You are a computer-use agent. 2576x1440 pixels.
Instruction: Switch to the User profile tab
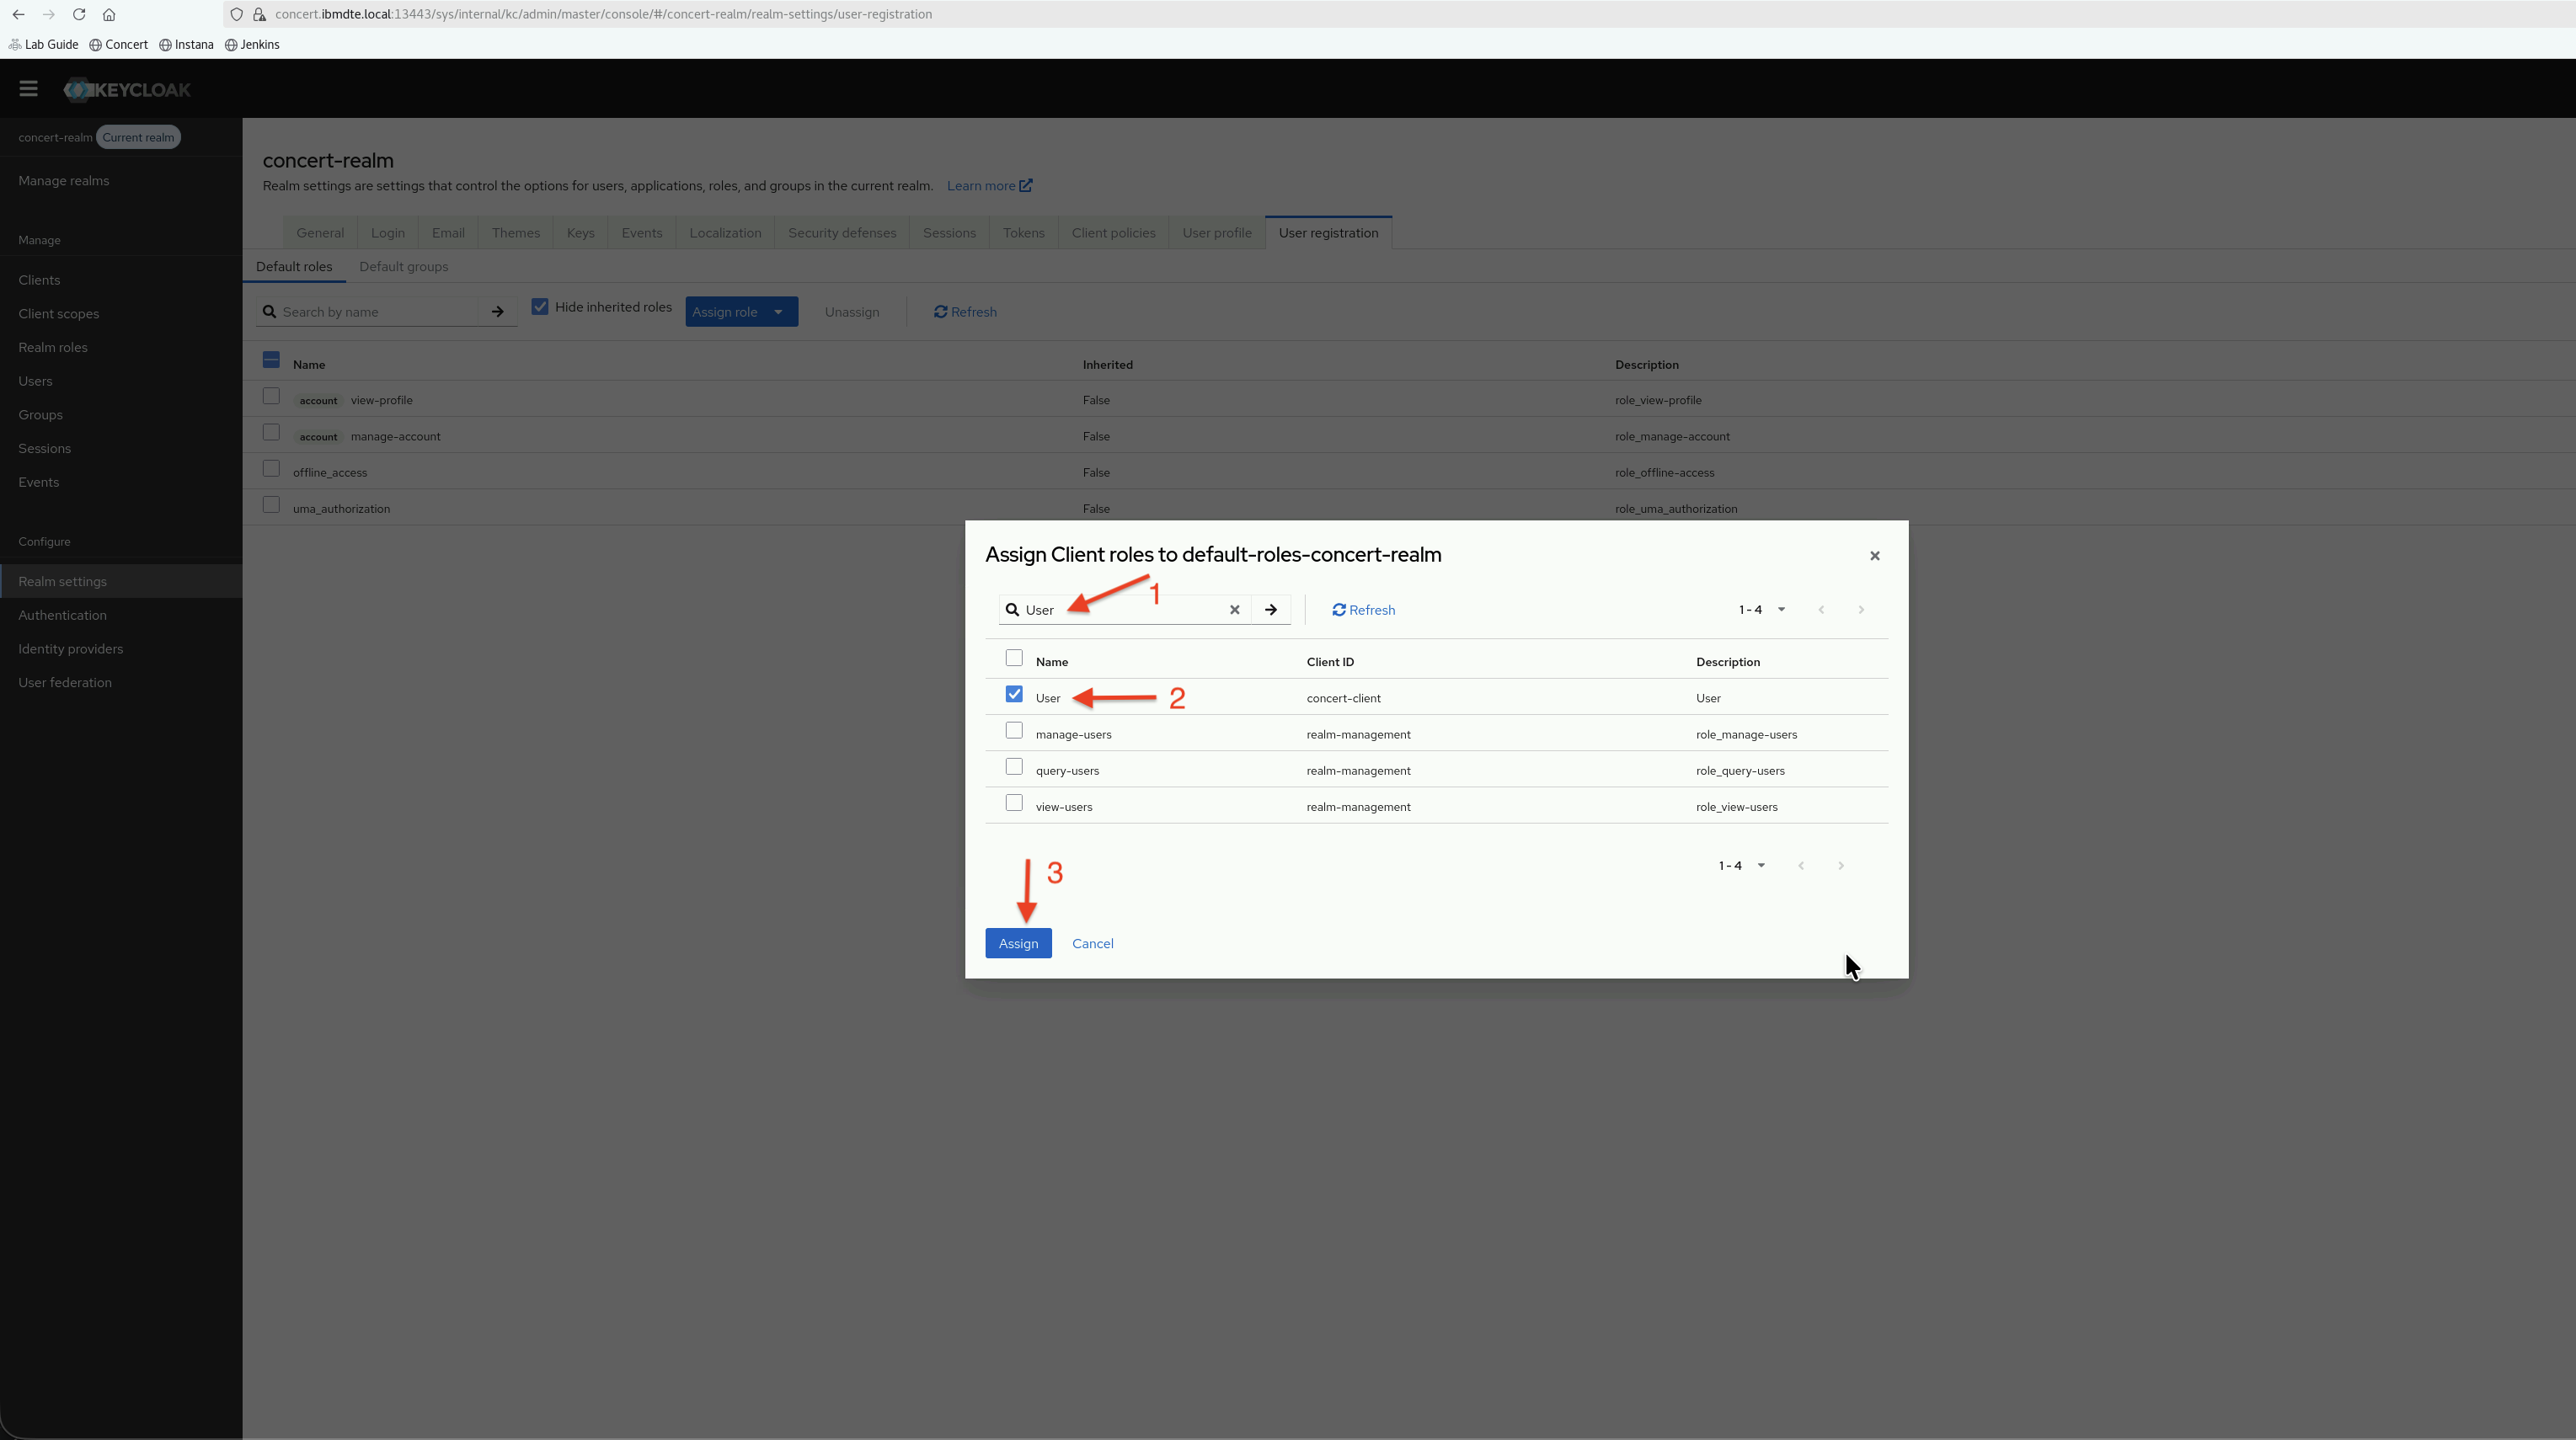point(1217,233)
